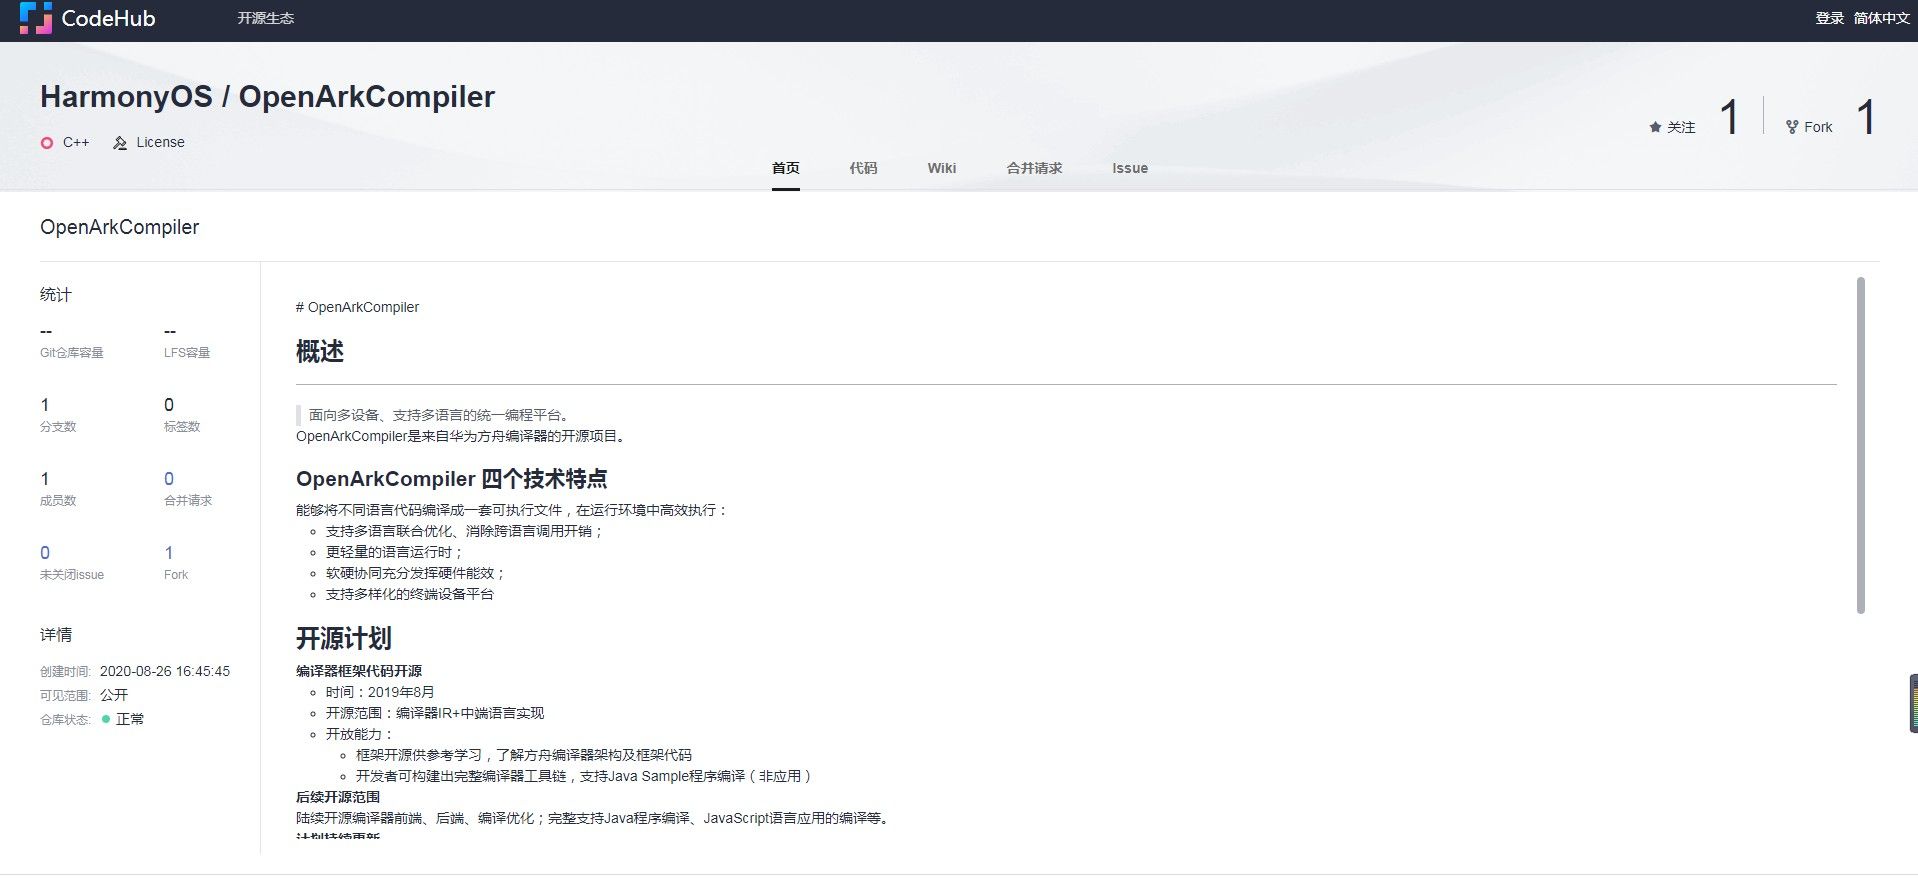1918x880 pixels.
Task: Click the 统计 section heading
Action: pos(56,295)
